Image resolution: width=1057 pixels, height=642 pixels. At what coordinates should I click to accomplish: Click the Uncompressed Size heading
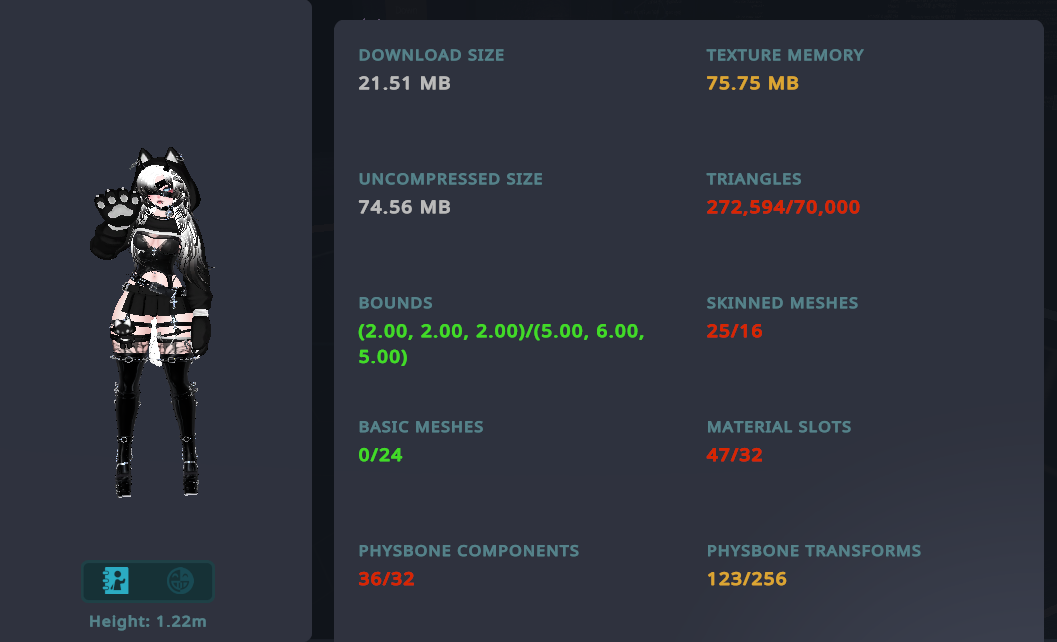(x=450, y=180)
